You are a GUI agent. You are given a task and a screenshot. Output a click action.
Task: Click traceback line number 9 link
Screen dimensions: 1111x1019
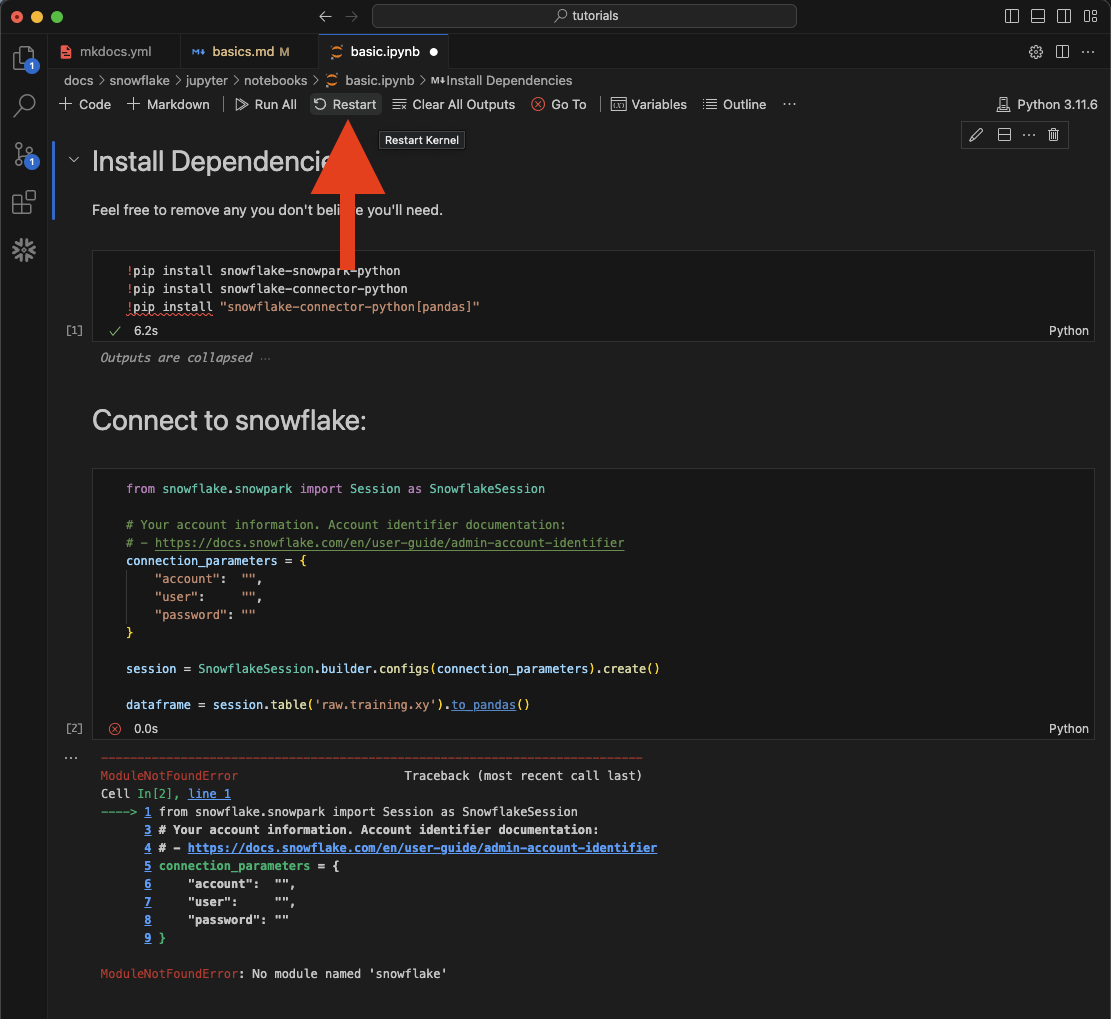[x=147, y=938]
